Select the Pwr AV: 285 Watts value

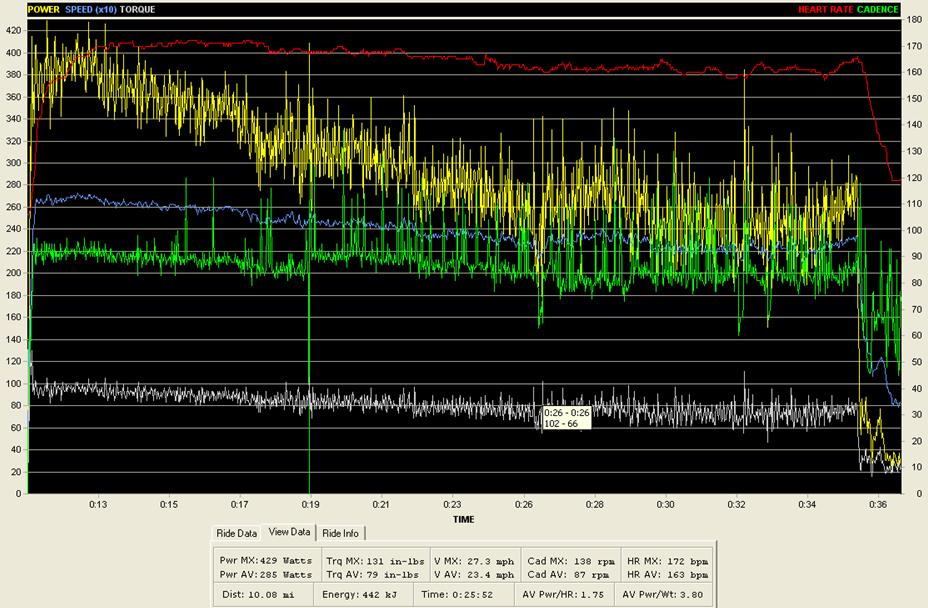click(265, 574)
